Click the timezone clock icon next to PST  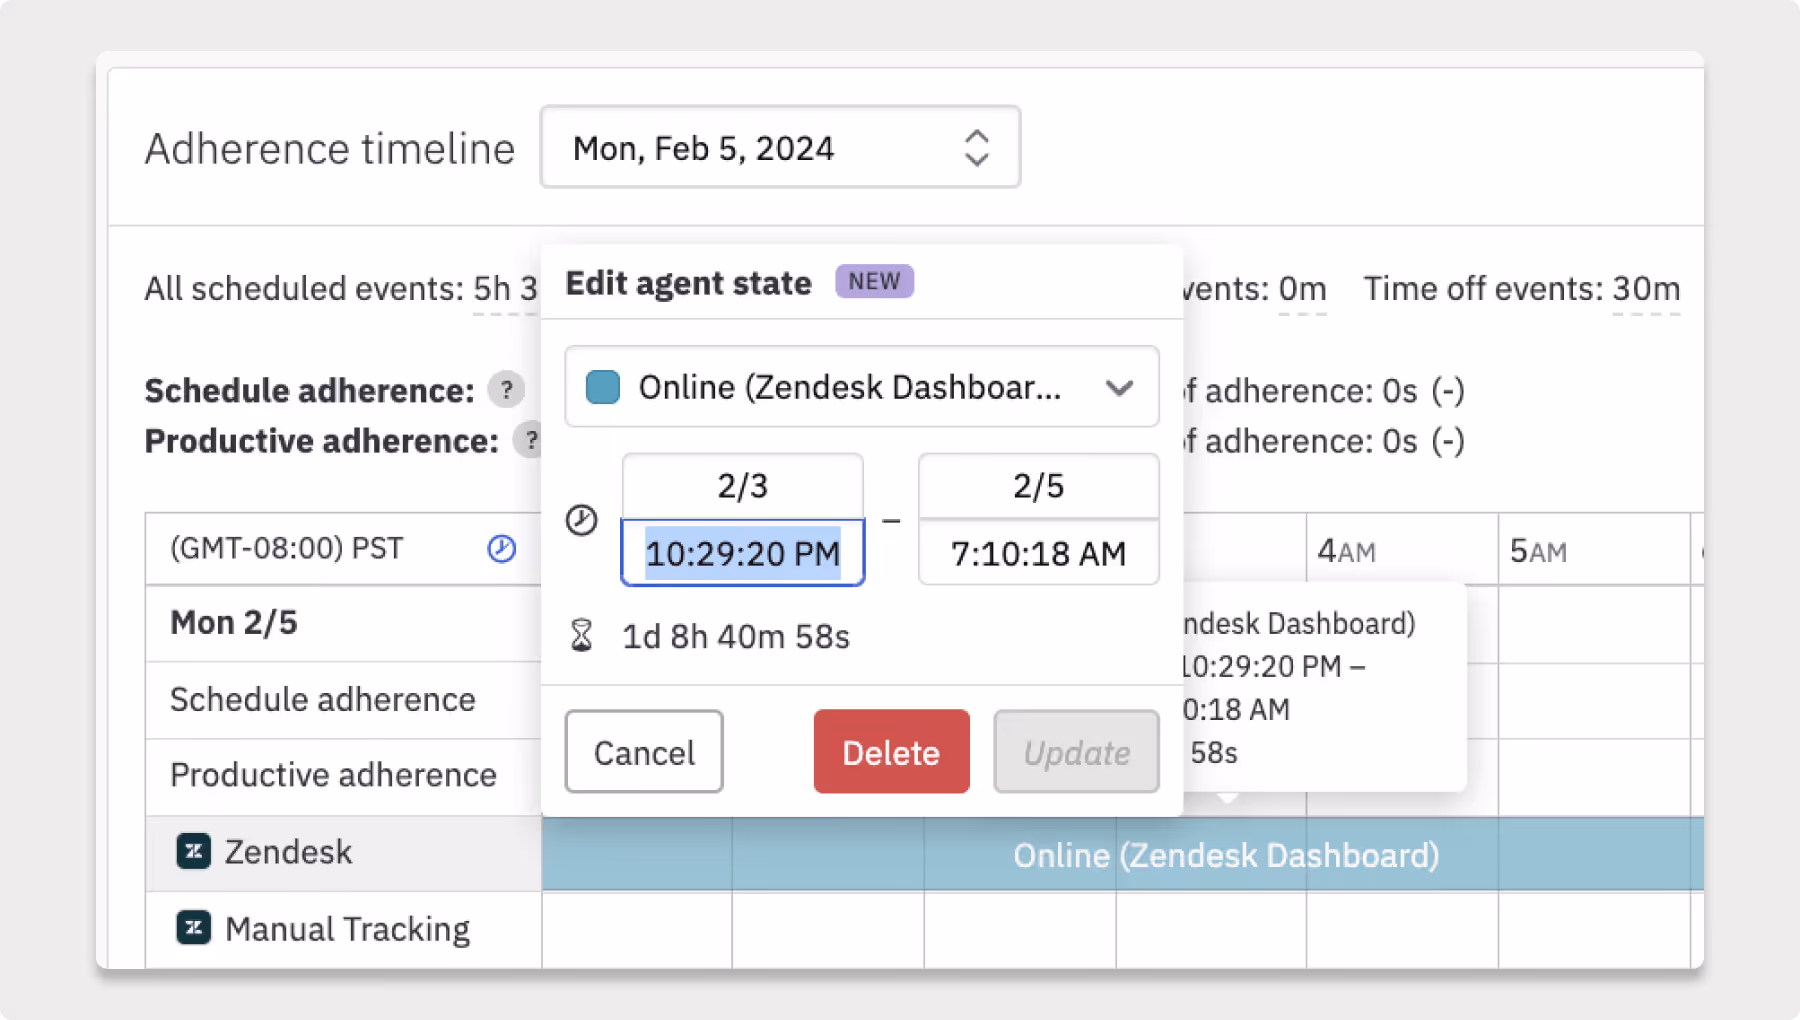pos(501,548)
